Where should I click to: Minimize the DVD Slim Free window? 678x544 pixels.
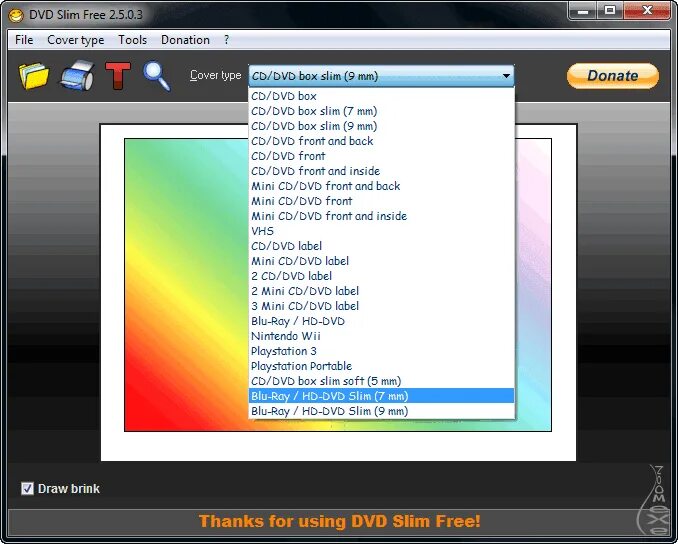582,11
